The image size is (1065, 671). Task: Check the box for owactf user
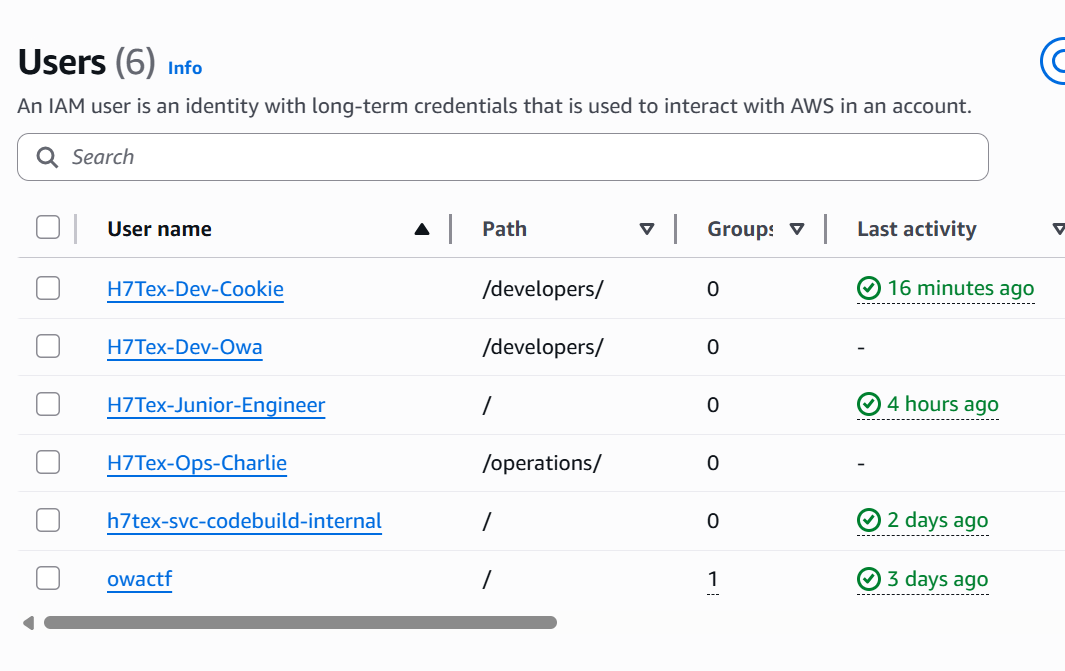(48, 579)
